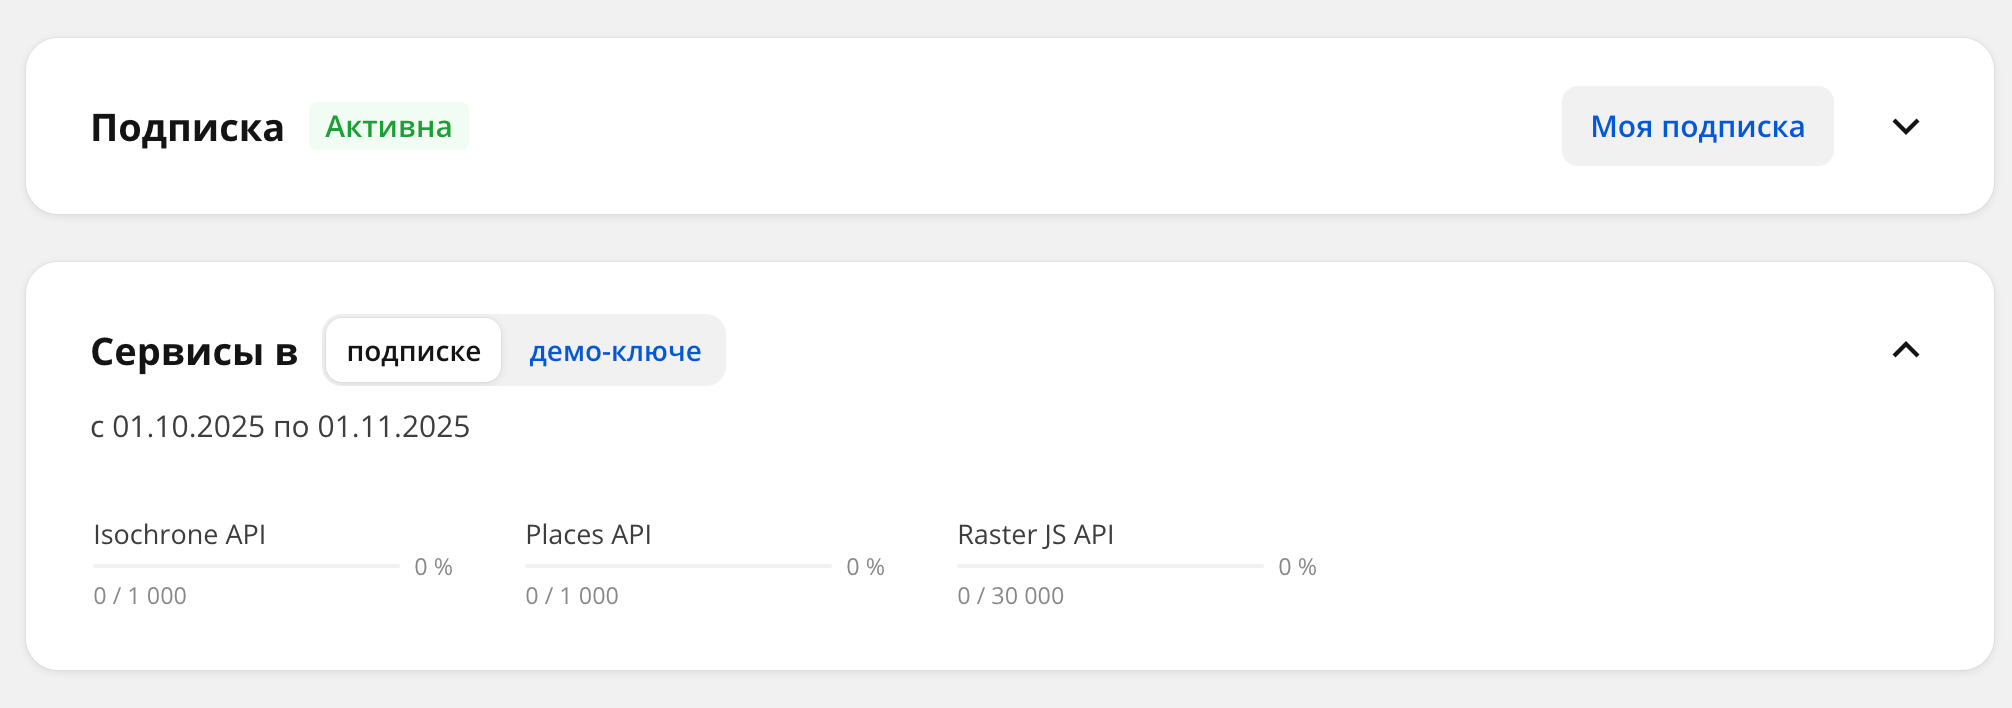Click the Raster JS API usage progress bar
This screenshot has width=2012, height=708.
point(1110,566)
